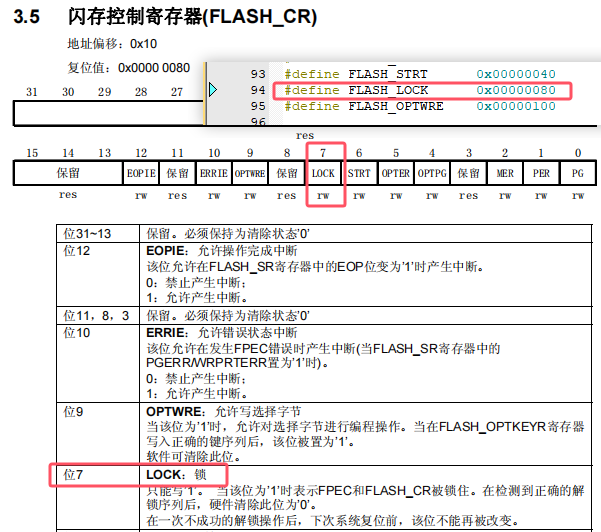Viewport: 601px width, 532px height.
Task: Click the PG bit cell
Action: click(x=577, y=173)
